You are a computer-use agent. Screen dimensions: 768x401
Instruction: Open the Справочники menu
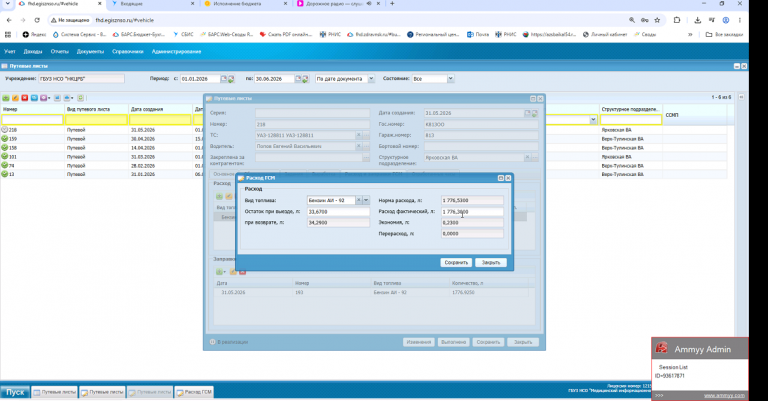pyautogui.click(x=128, y=51)
